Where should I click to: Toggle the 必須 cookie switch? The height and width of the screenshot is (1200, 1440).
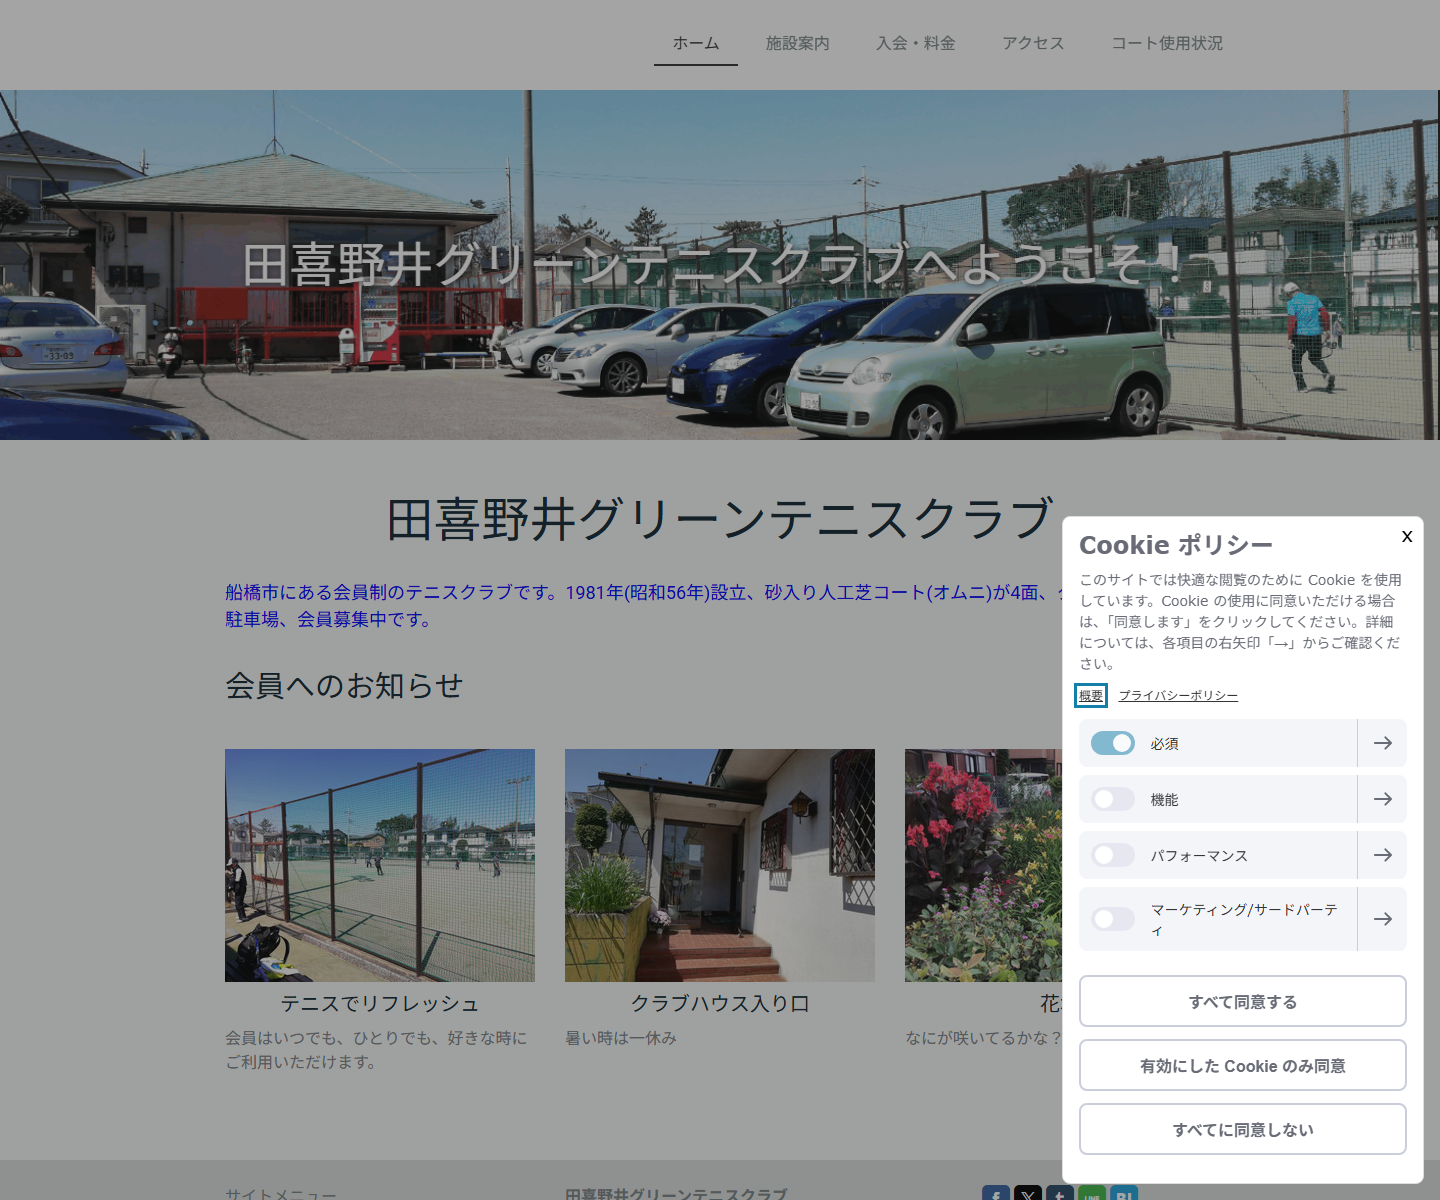click(x=1112, y=743)
